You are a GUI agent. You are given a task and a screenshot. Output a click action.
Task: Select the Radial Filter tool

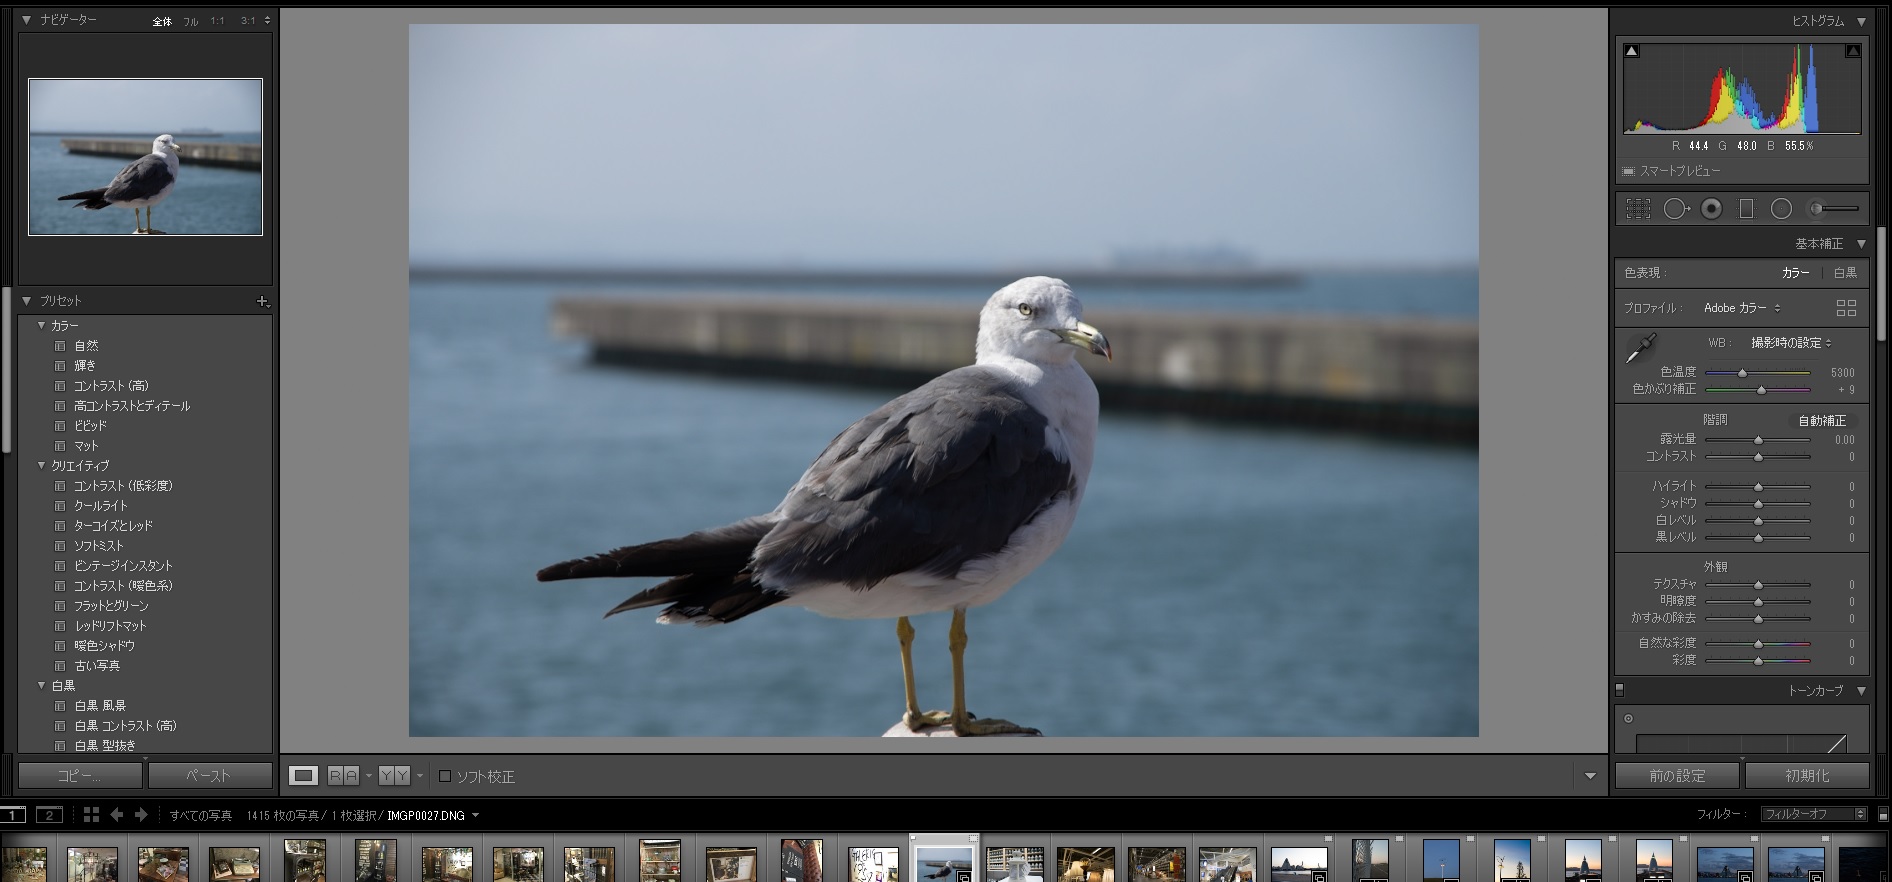[x=1781, y=209]
